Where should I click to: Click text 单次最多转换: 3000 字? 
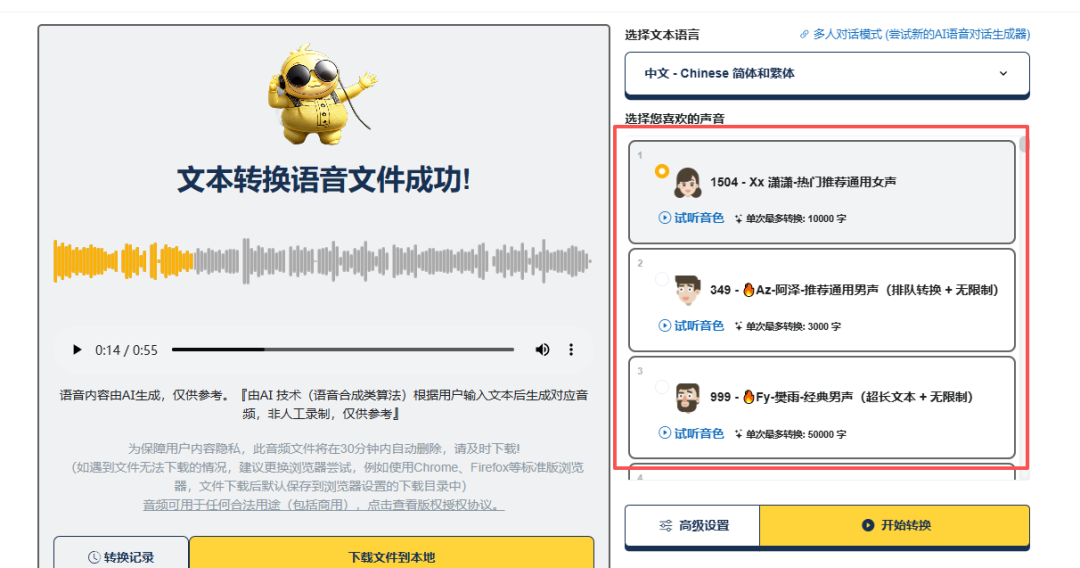(x=793, y=326)
